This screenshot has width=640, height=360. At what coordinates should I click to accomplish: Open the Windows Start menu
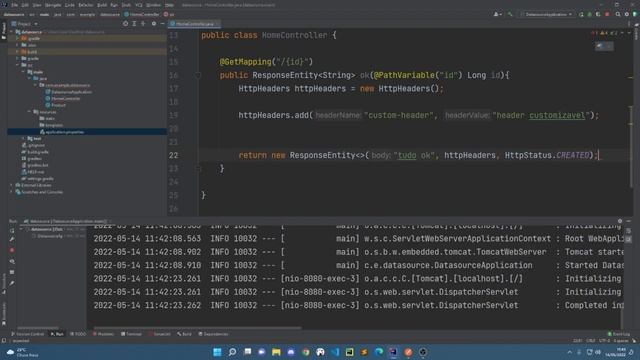coord(218,352)
